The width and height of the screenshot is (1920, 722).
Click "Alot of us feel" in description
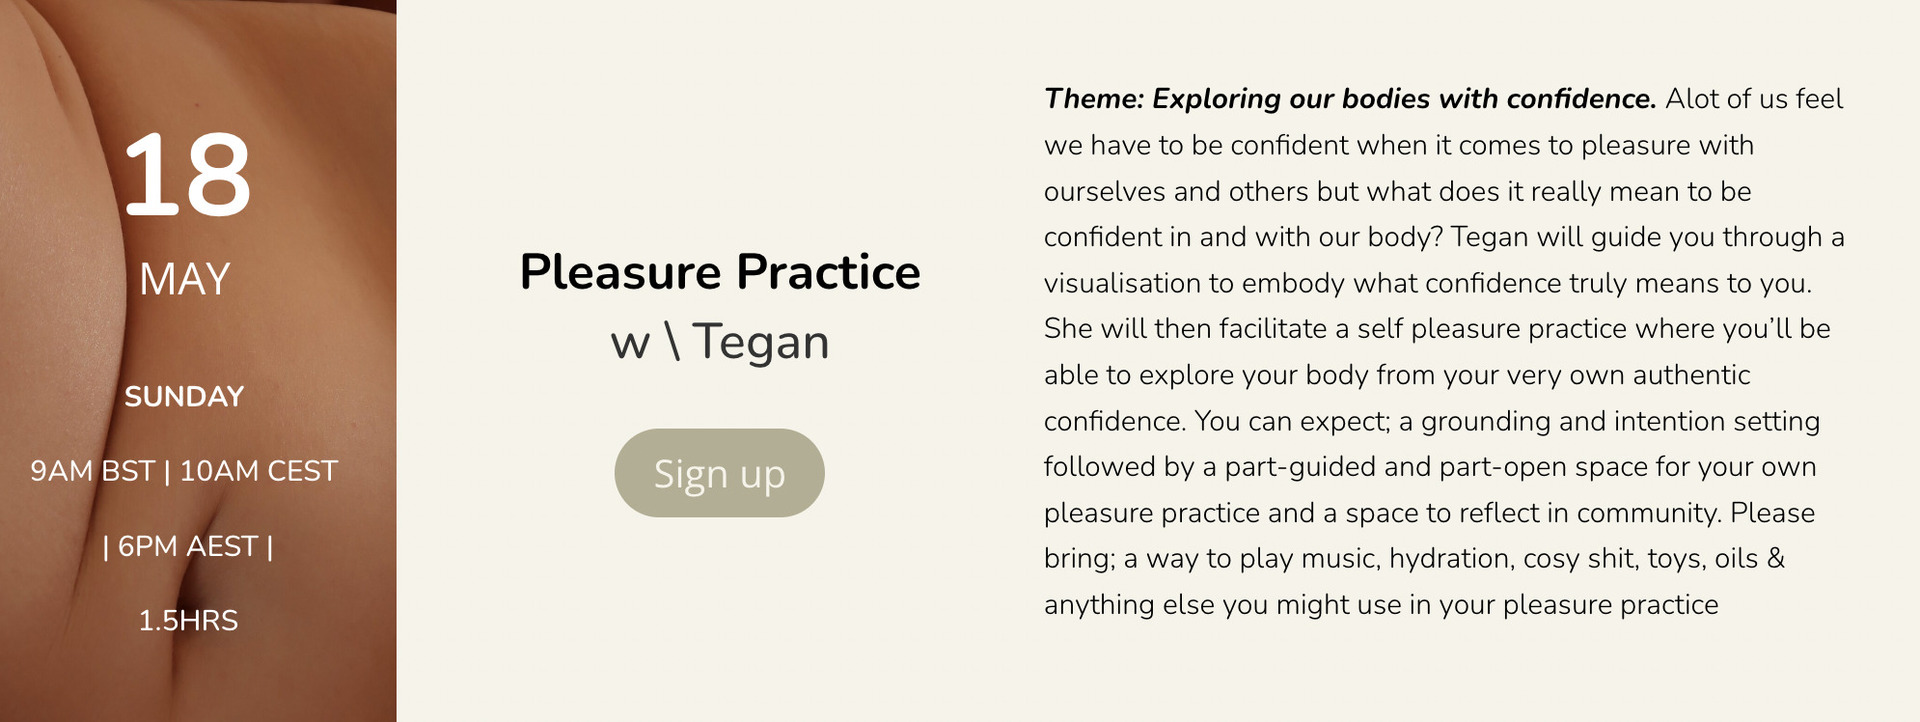[1754, 99]
